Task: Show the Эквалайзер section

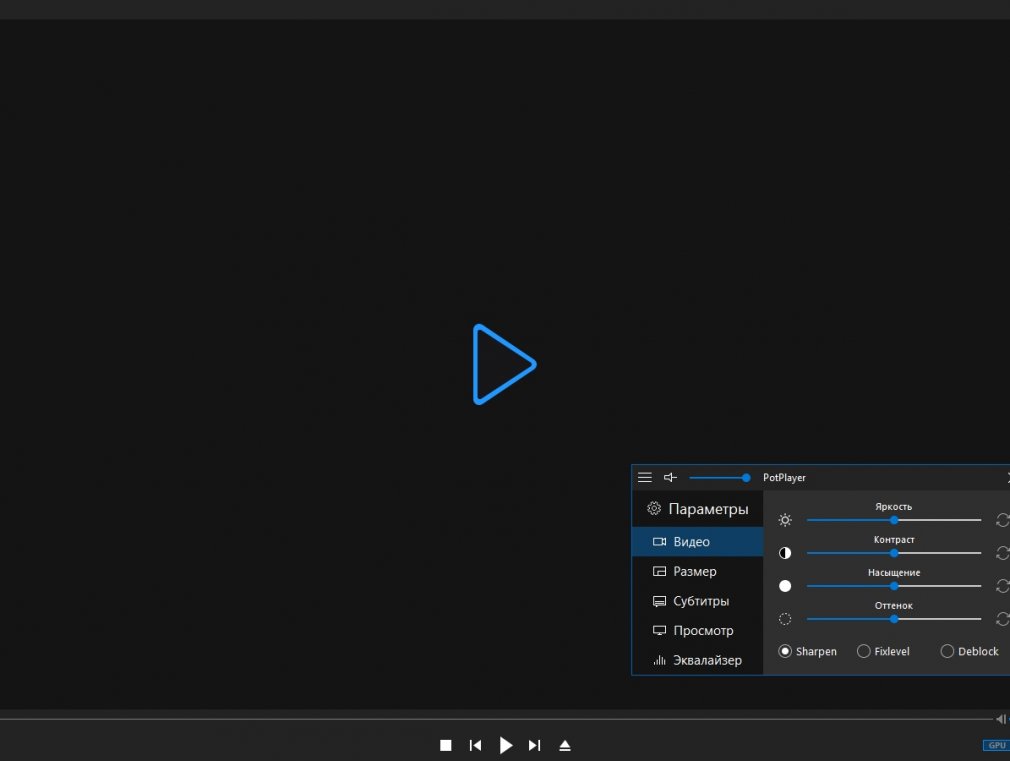Action: pyautogui.click(x=698, y=660)
